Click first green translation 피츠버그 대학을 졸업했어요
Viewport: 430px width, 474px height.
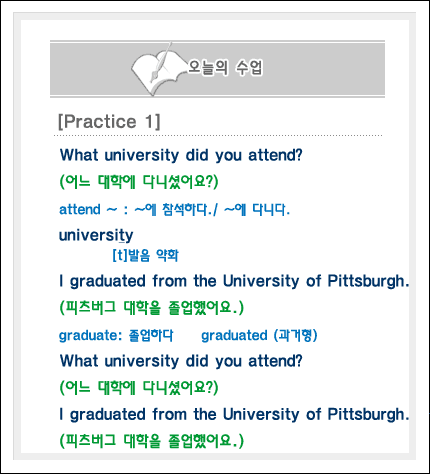(152, 307)
